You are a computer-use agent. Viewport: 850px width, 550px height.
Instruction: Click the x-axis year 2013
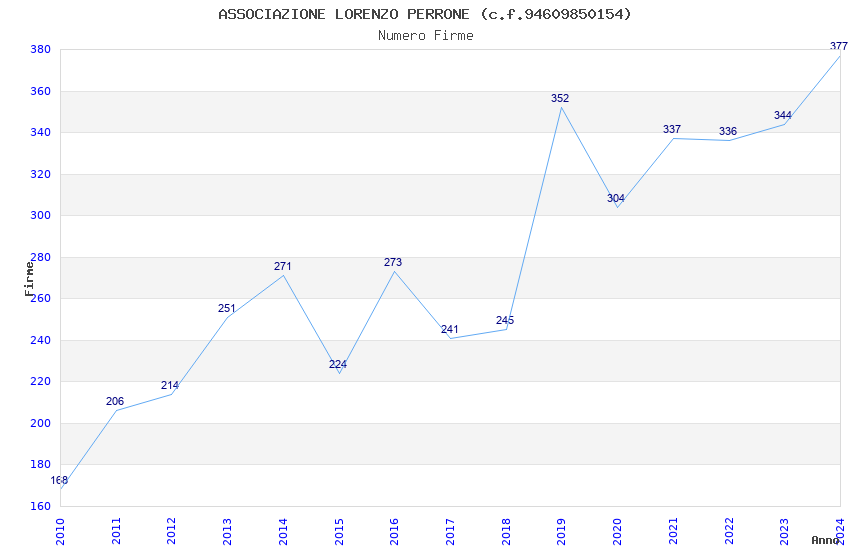tap(227, 531)
